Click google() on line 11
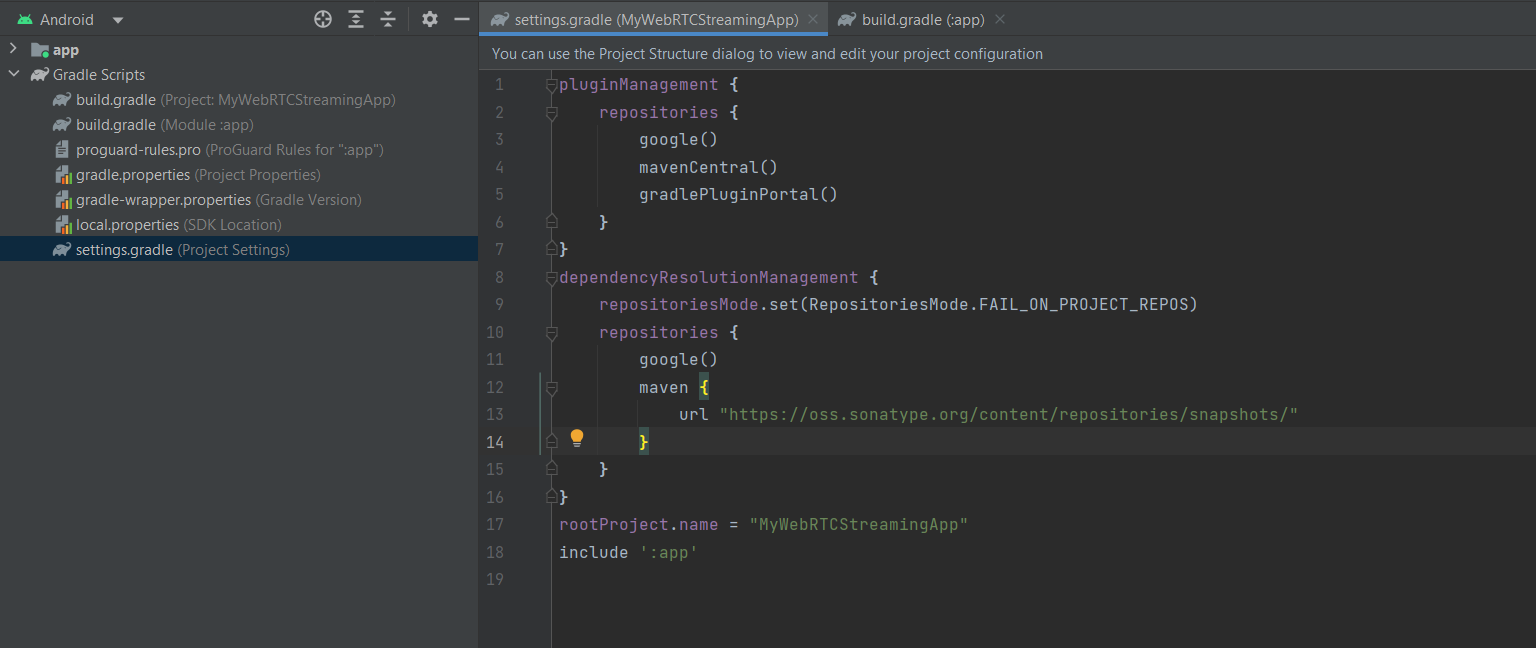1536x648 pixels. (x=678, y=360)
